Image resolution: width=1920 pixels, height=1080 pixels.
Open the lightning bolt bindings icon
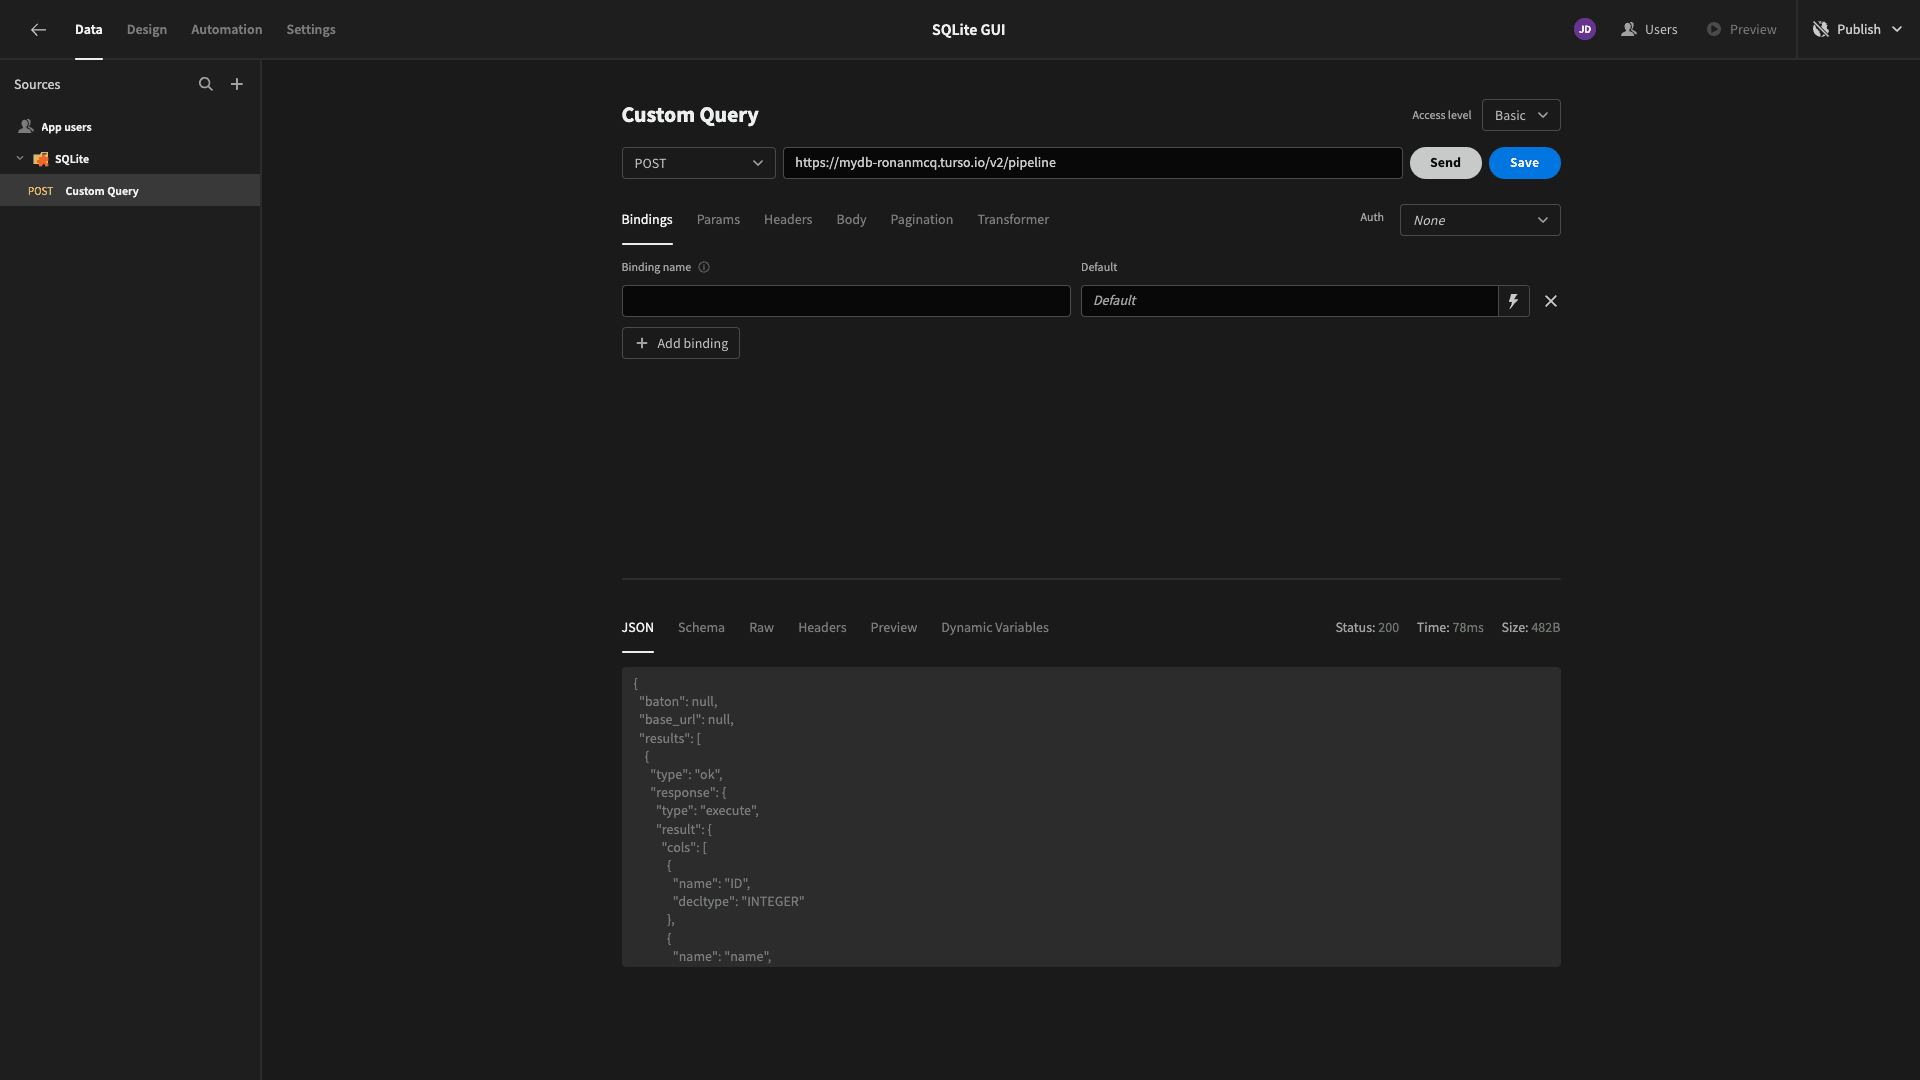[x=1513, y=301]
